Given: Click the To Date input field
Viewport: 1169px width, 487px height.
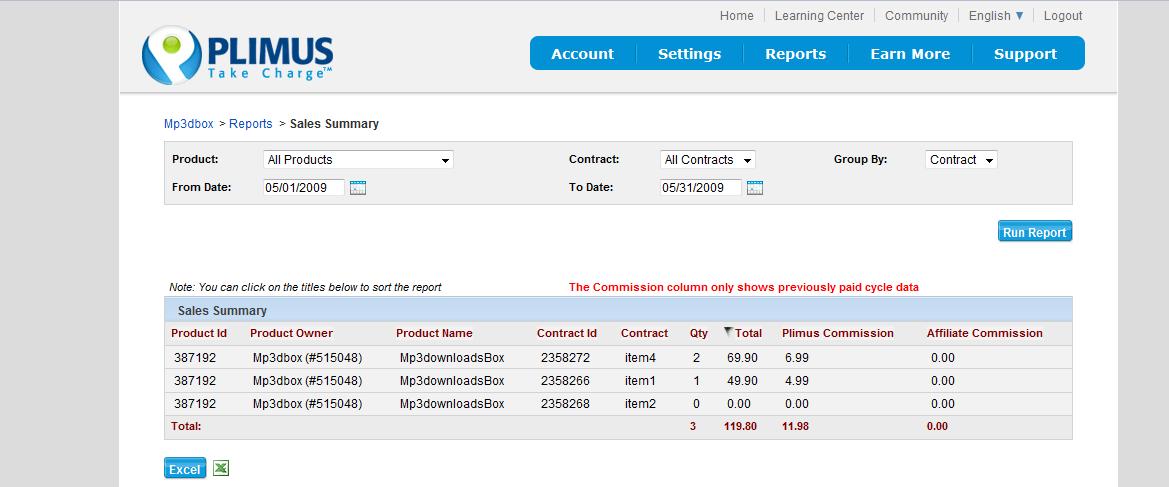Looking at the screenshot, I should pos(700,187).
